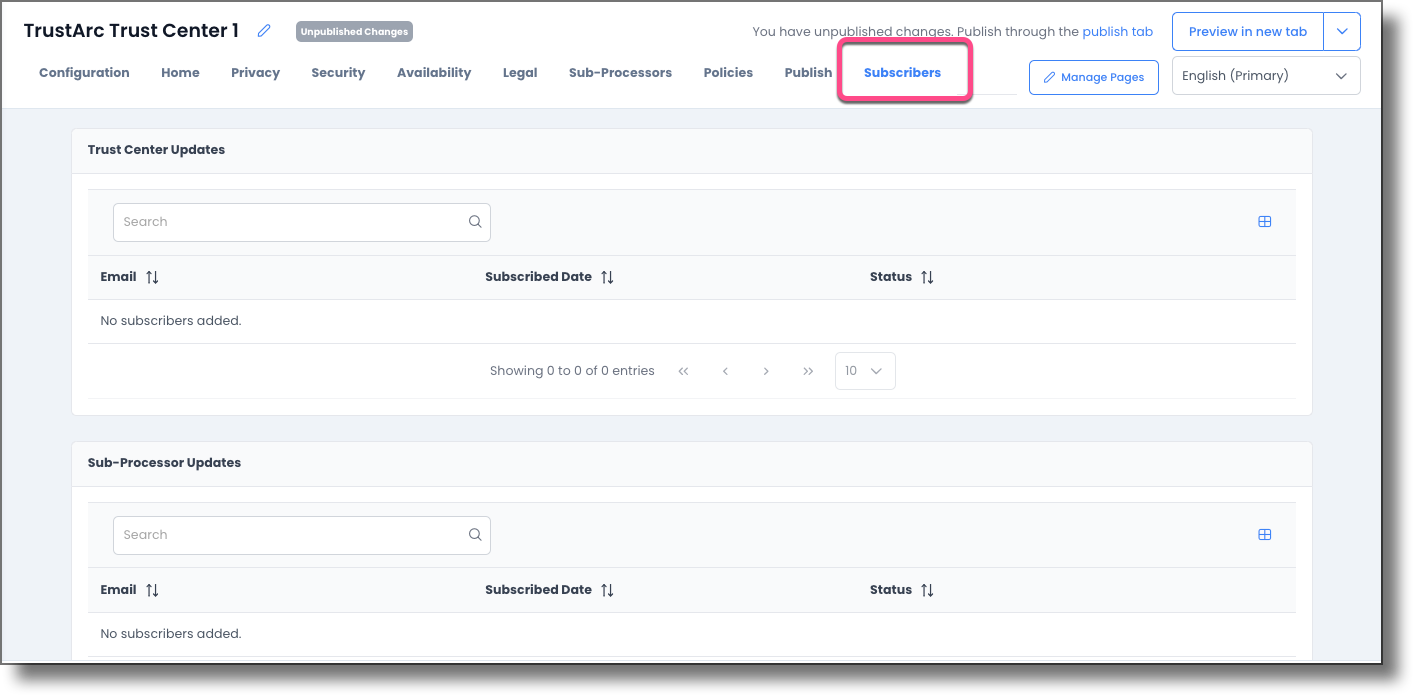
Task: Click the publish tab hyperlink
Action: point(1117,31)
